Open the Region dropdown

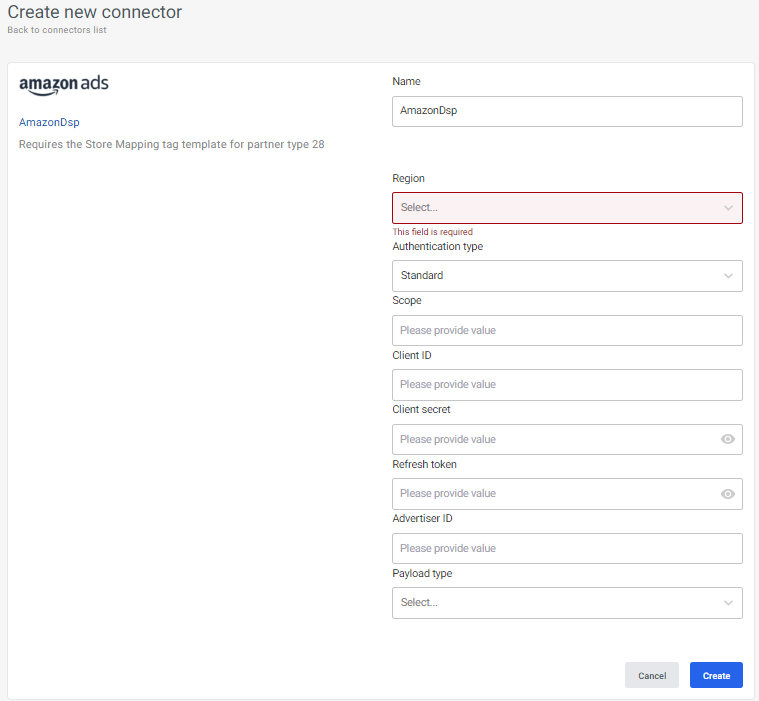coord(567,208)
